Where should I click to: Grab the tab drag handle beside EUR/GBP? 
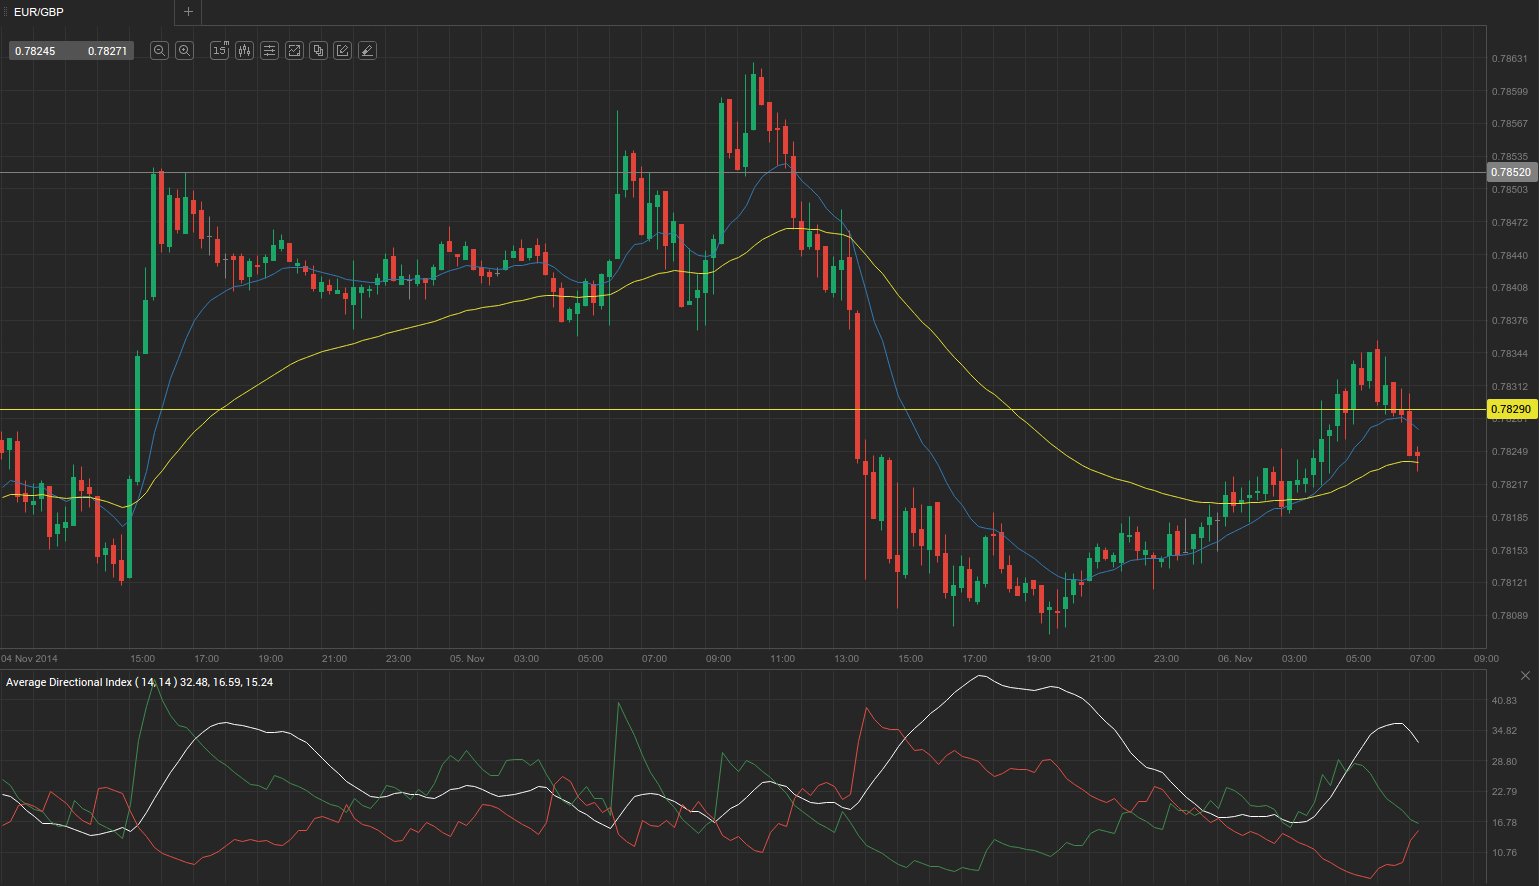coord(5,12)
